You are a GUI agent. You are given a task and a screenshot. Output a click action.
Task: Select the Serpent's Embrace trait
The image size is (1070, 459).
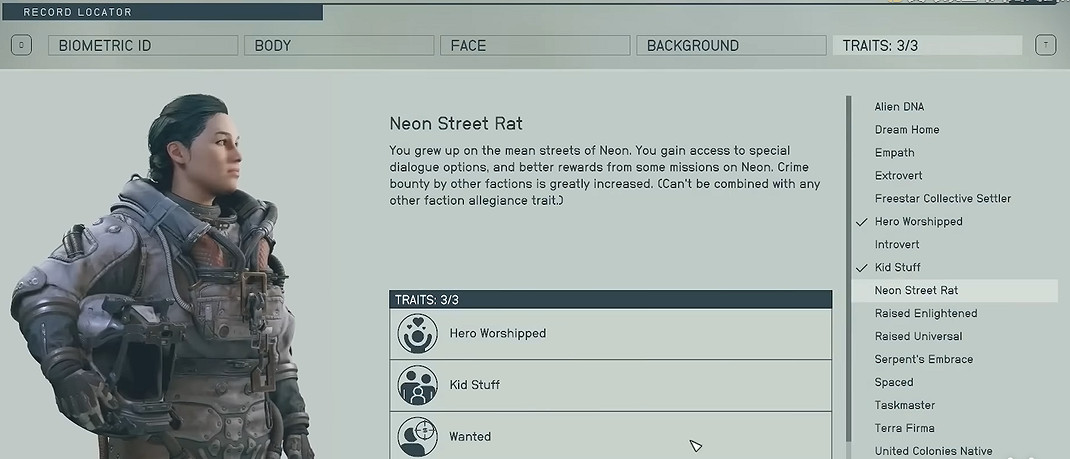tap(923, 360)
